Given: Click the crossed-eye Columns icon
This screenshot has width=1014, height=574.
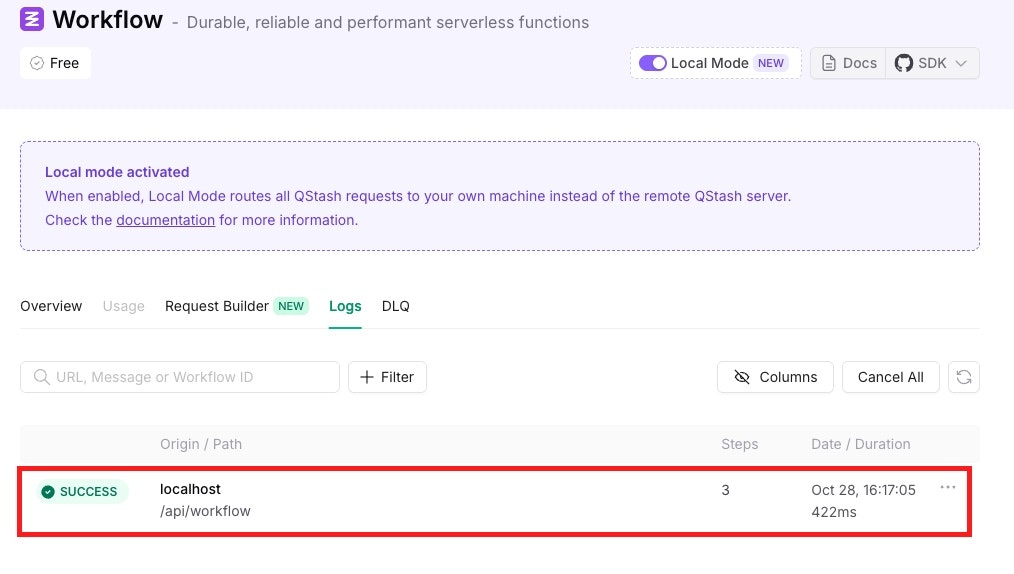Looking at the screenshot, I should [742, 377].
